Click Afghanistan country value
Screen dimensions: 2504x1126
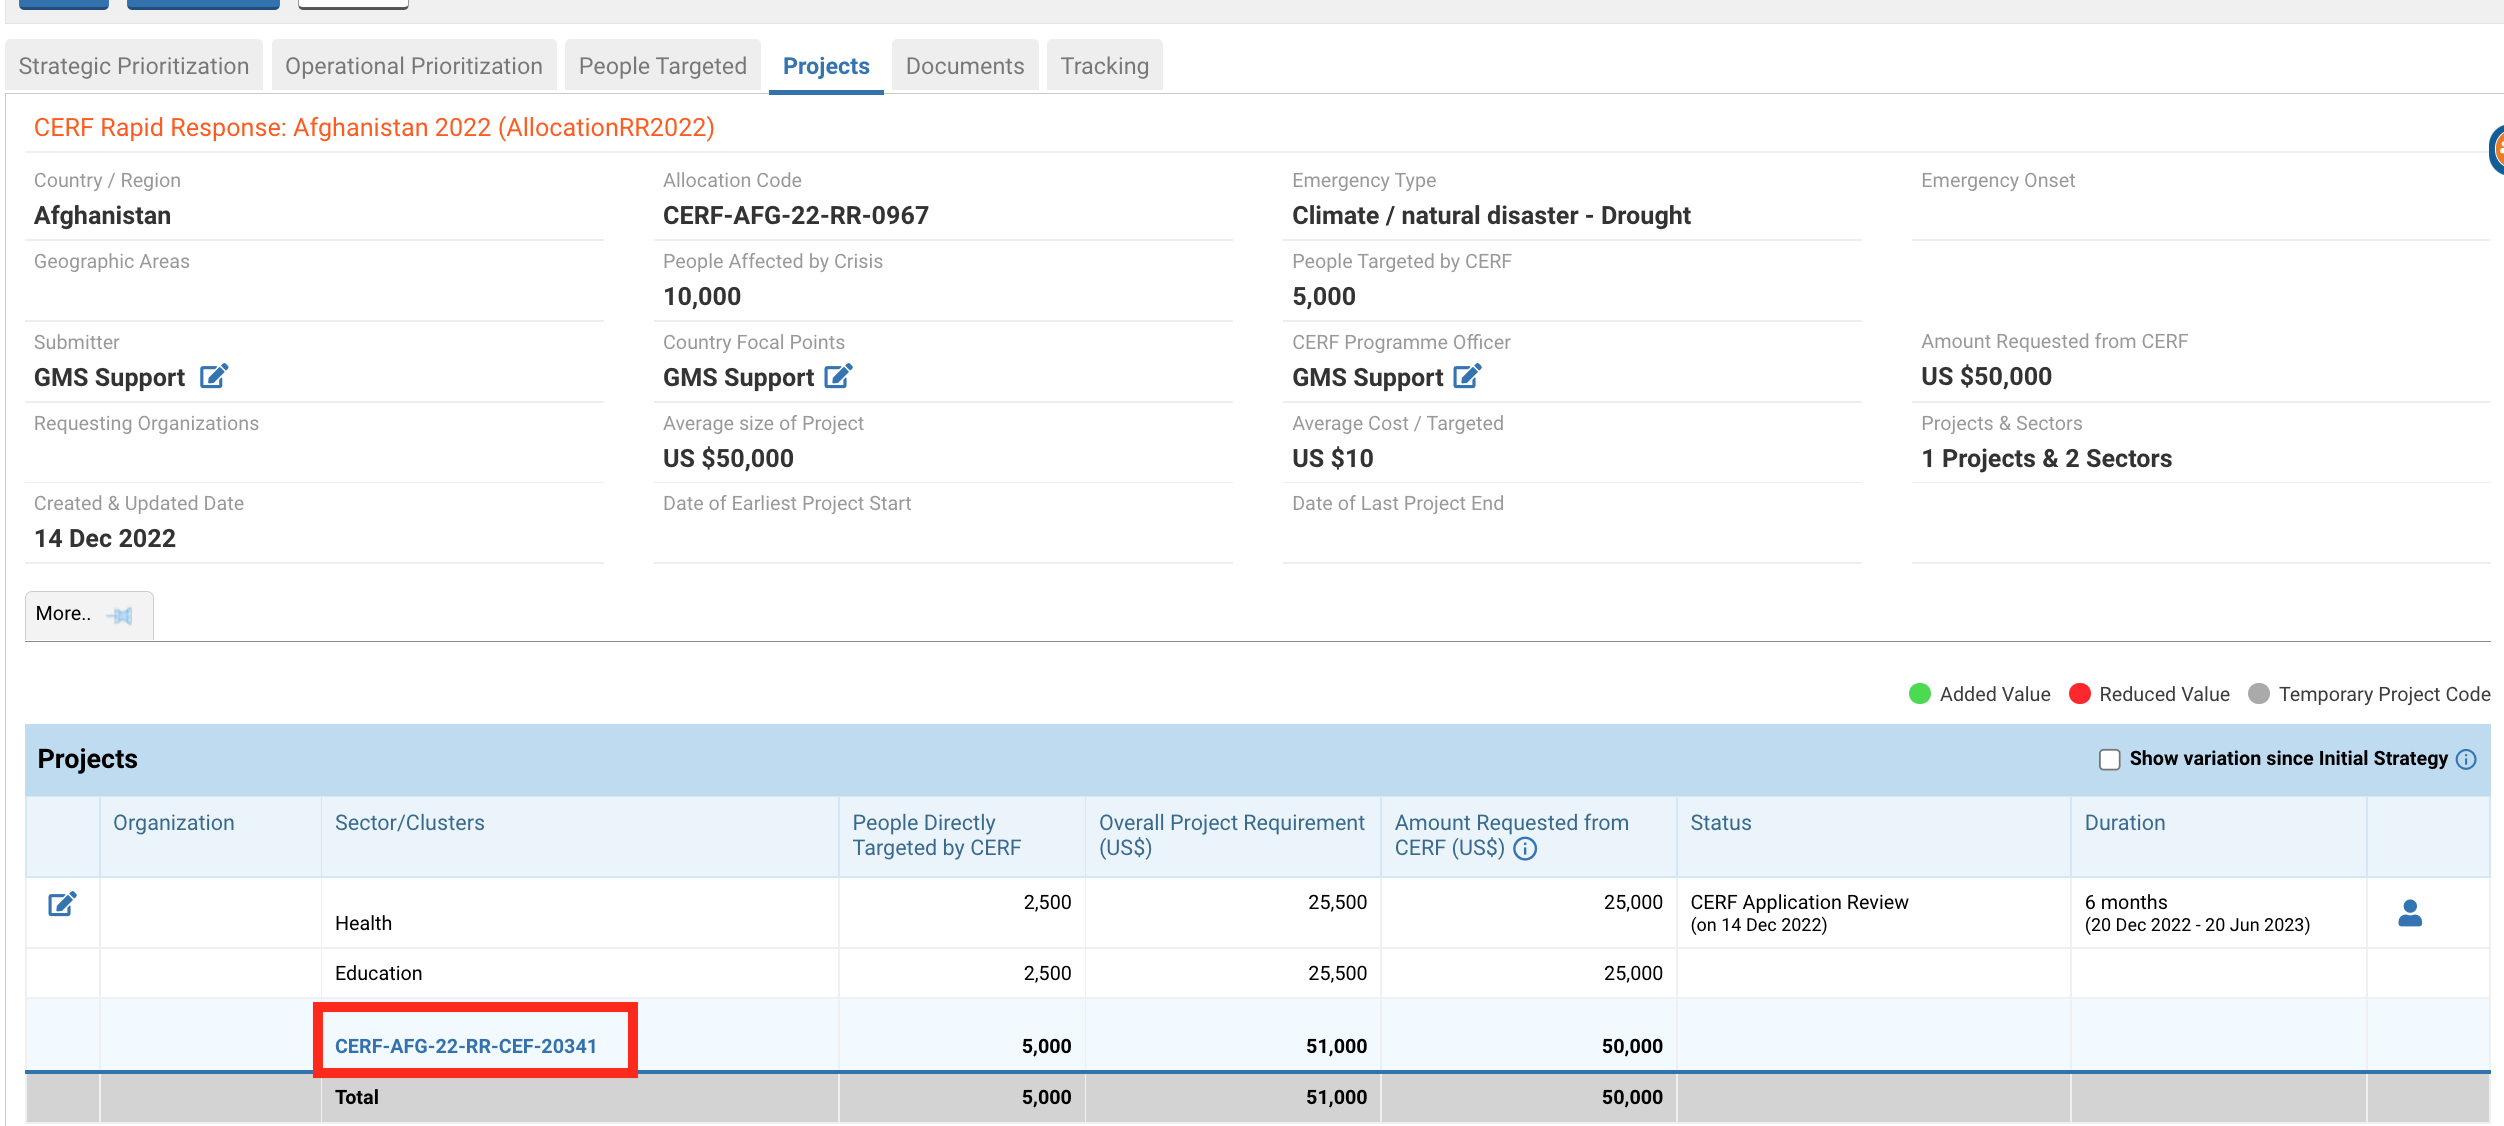pos(102,216)
